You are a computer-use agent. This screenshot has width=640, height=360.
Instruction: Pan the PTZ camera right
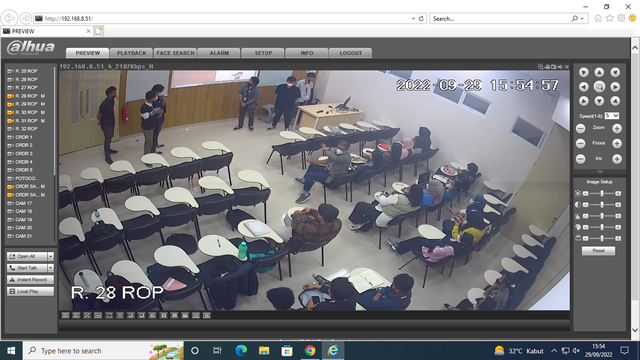[x=615, y=87]
